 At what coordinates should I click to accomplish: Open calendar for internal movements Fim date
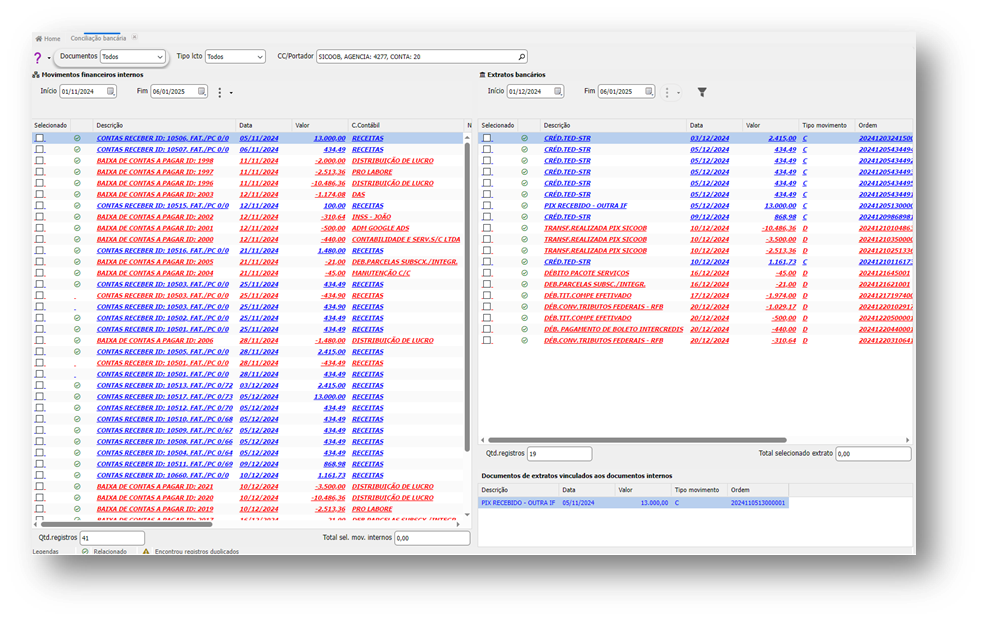pos(201,91)
